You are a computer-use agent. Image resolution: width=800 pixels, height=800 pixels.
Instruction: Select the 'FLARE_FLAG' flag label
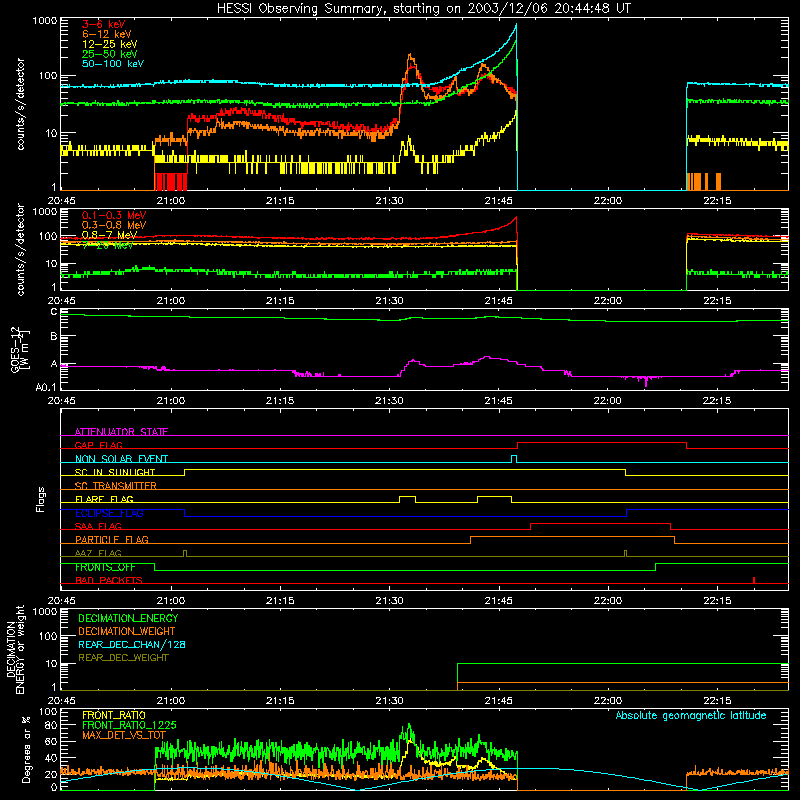(104, 499)
